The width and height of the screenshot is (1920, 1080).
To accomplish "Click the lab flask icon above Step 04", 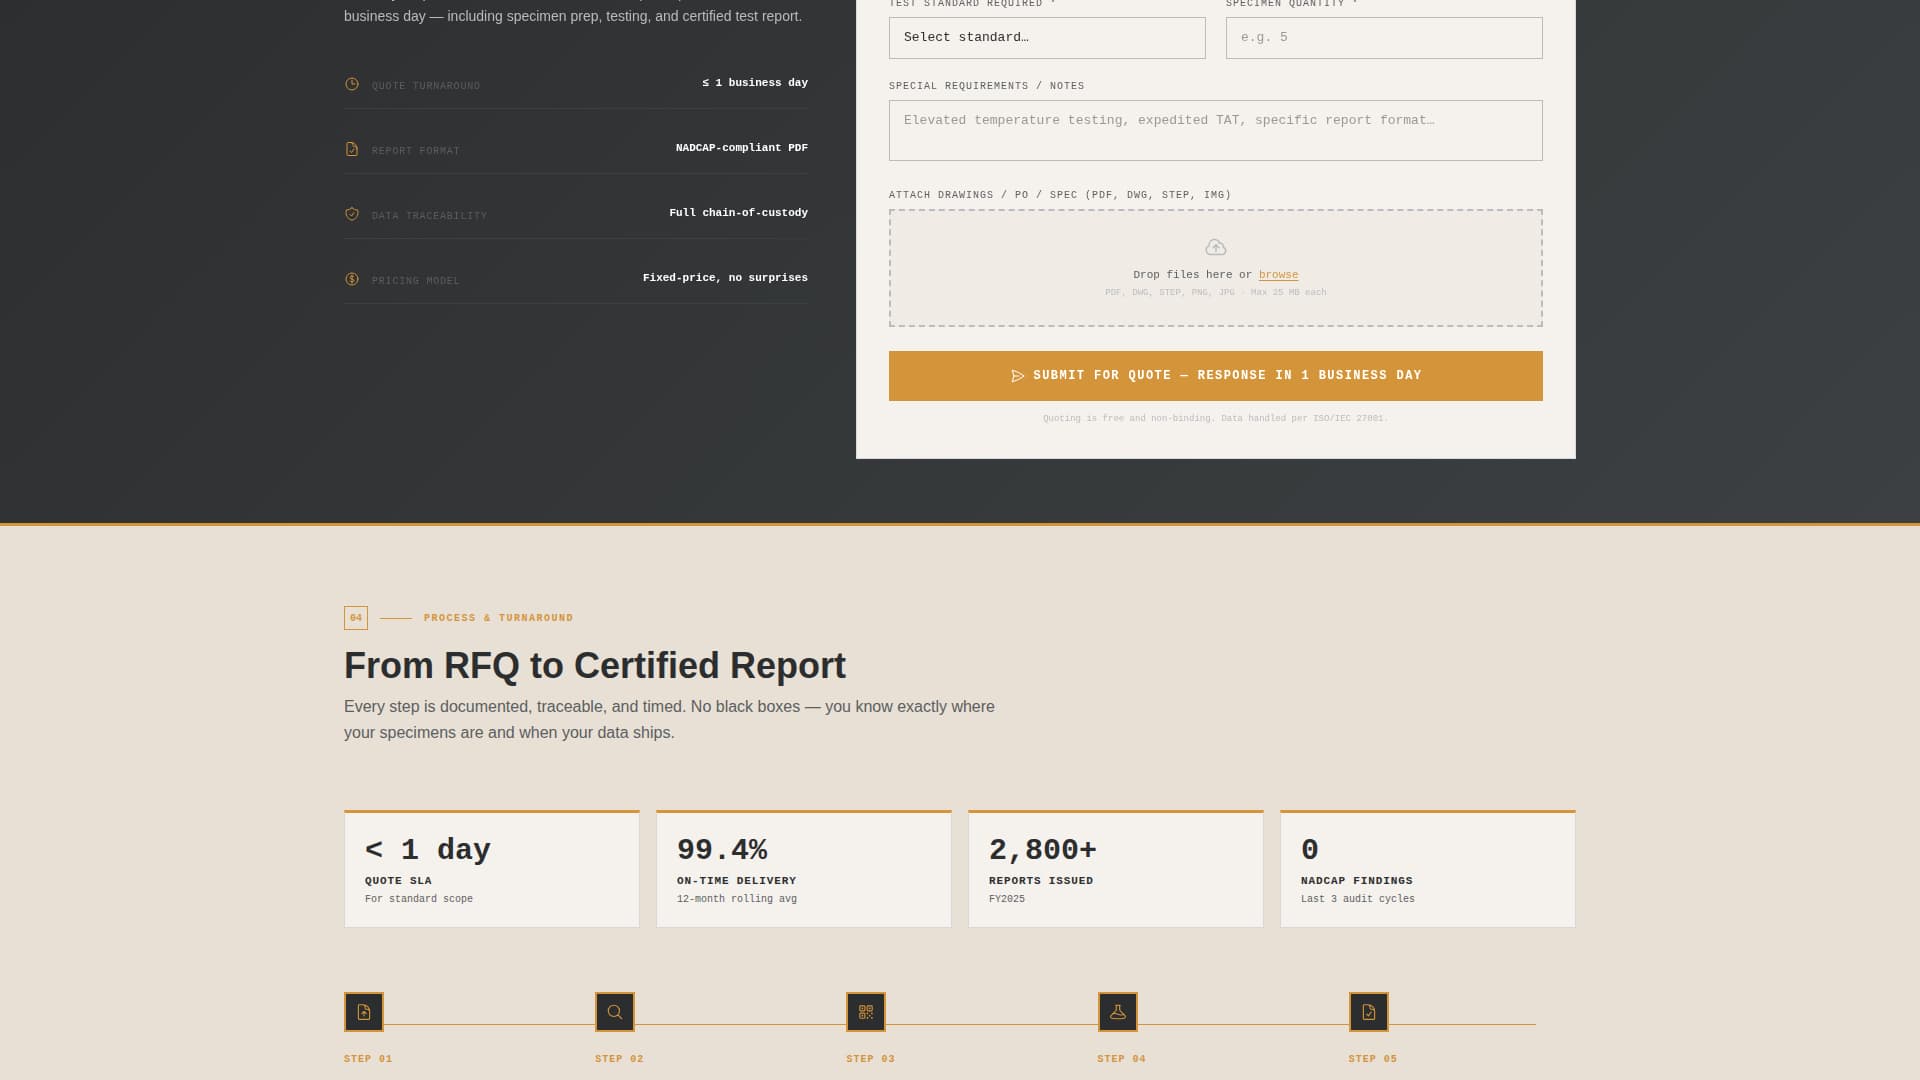I will coord(1117,1011).
